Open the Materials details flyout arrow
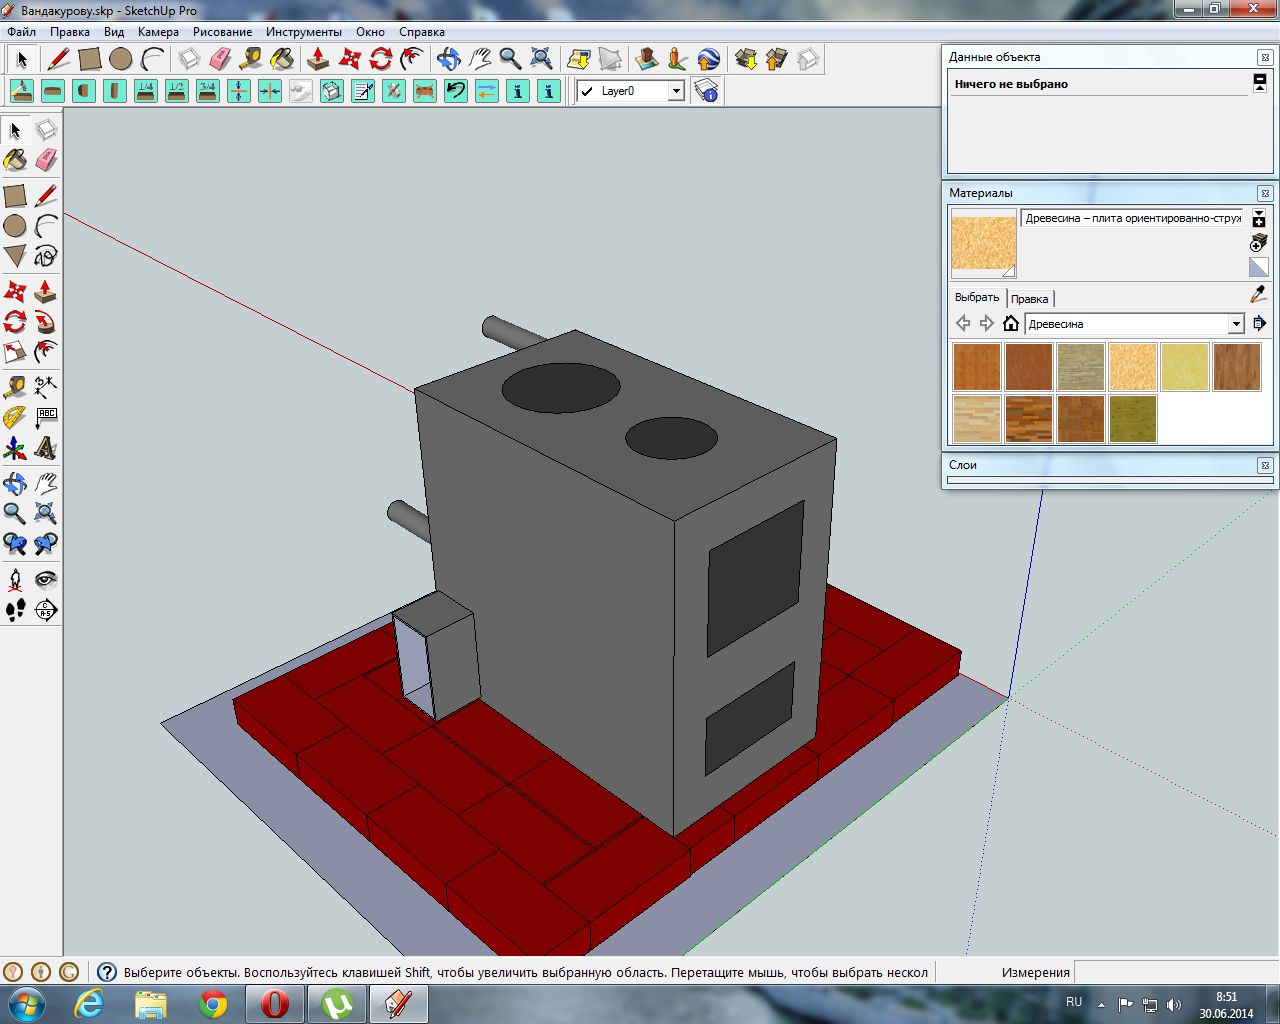 [1259, 324]
